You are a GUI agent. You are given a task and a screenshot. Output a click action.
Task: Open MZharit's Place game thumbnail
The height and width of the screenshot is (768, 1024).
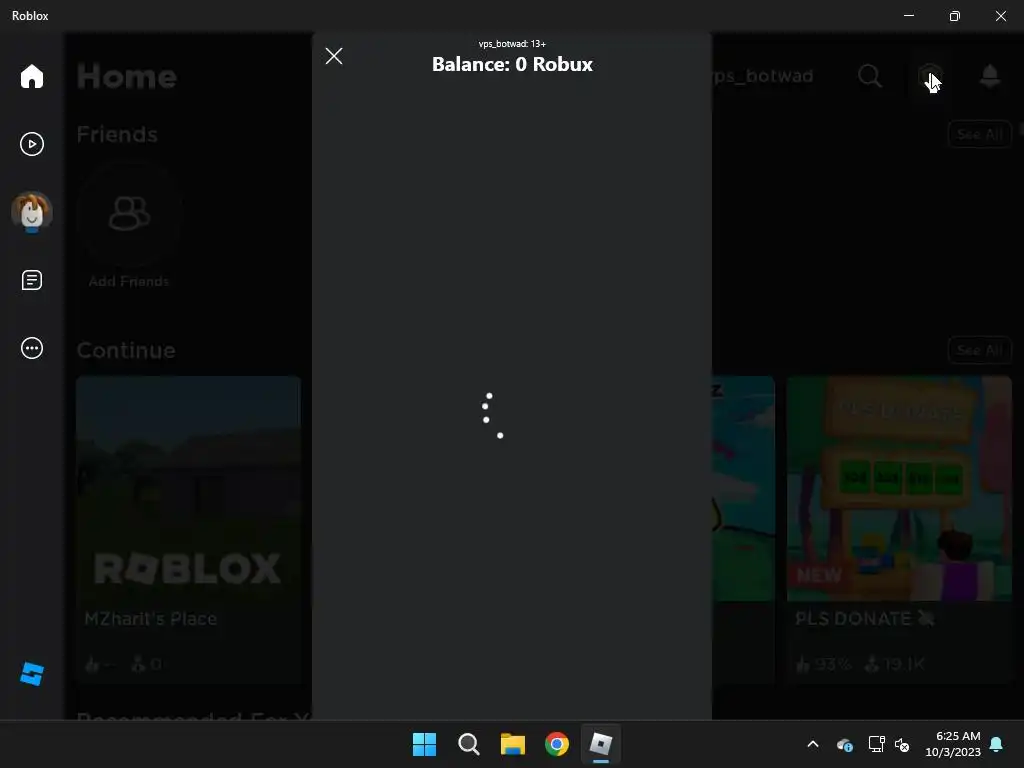[188, 488]
